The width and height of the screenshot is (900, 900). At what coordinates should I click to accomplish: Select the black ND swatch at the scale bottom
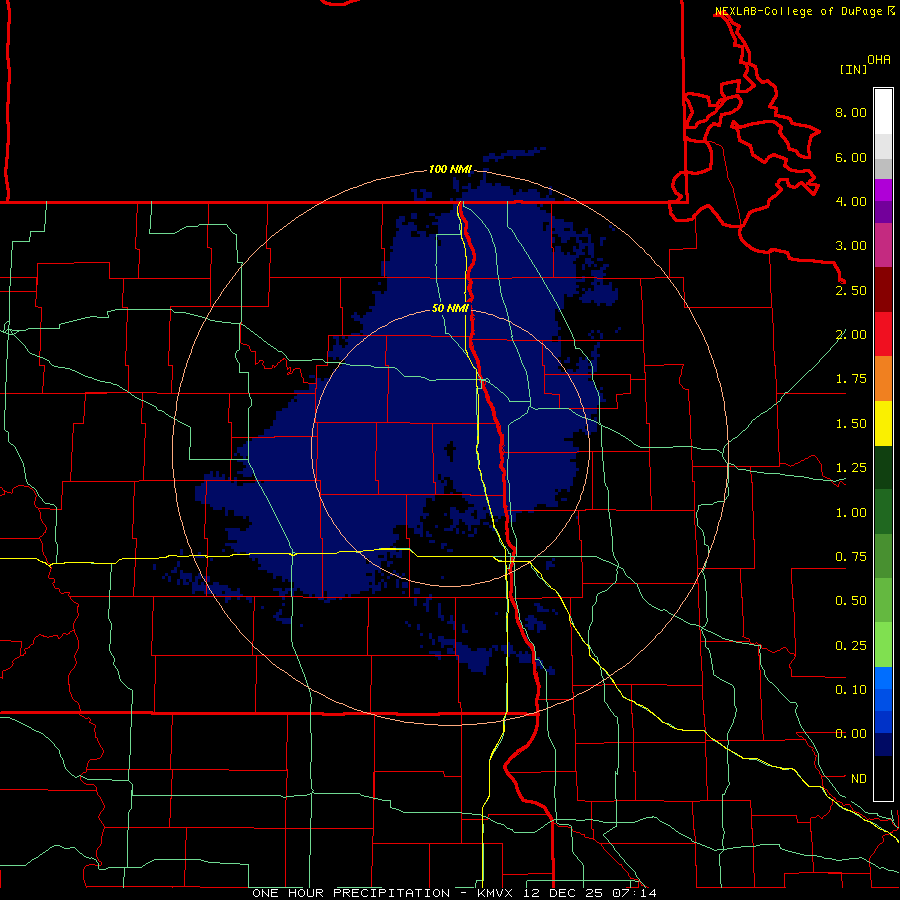tap(883, 778)
